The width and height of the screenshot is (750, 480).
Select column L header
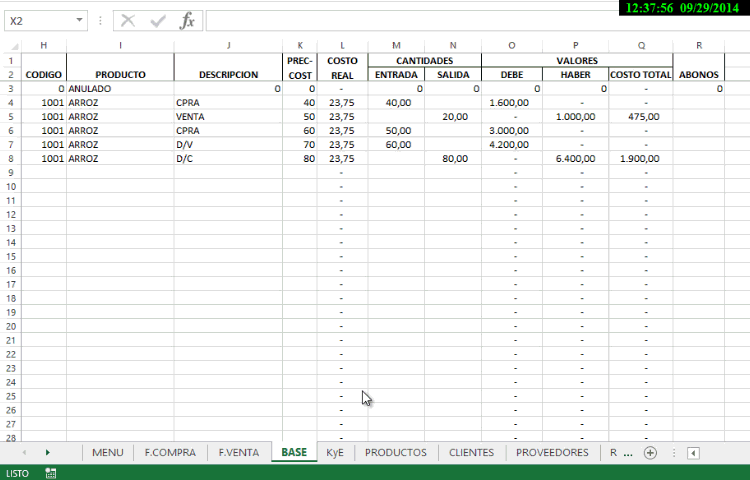click(342, 45)
